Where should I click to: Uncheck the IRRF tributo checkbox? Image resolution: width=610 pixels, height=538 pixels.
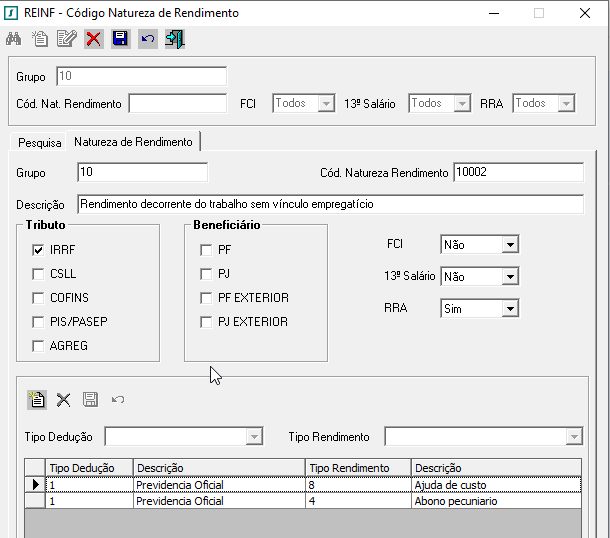coord(38,250)
